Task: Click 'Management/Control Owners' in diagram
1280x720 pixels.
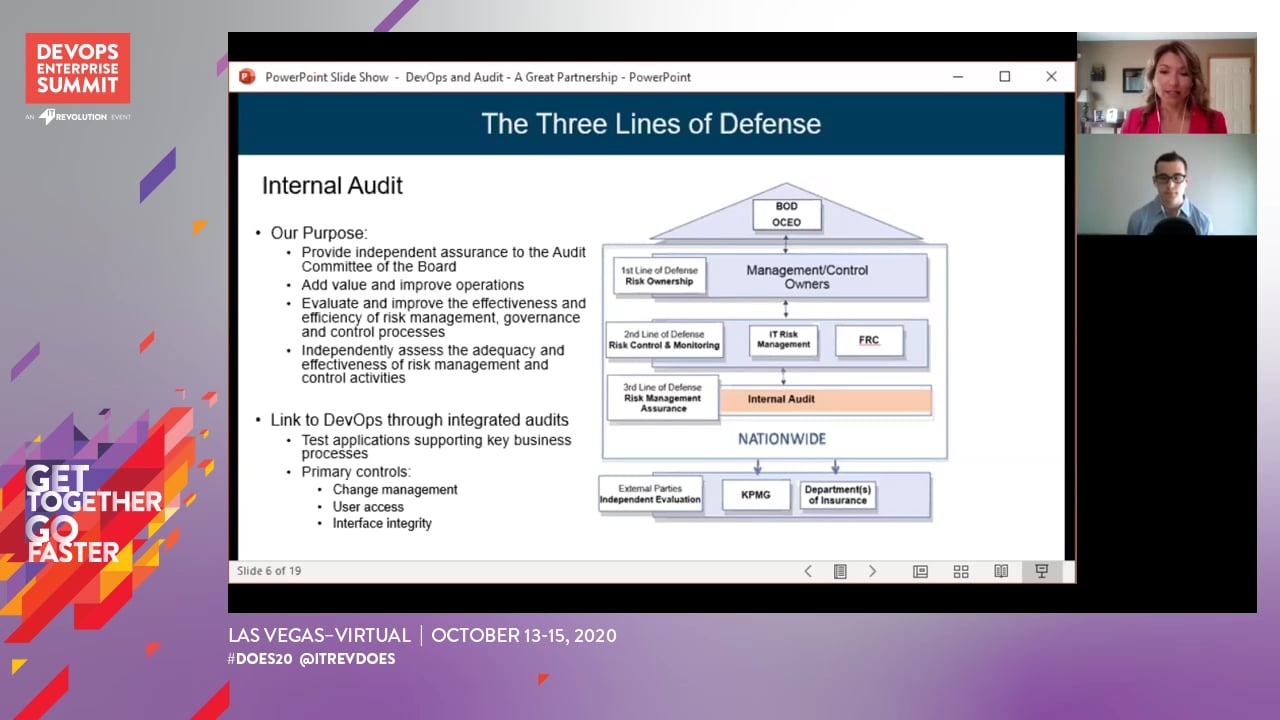Action: (807, 277)
